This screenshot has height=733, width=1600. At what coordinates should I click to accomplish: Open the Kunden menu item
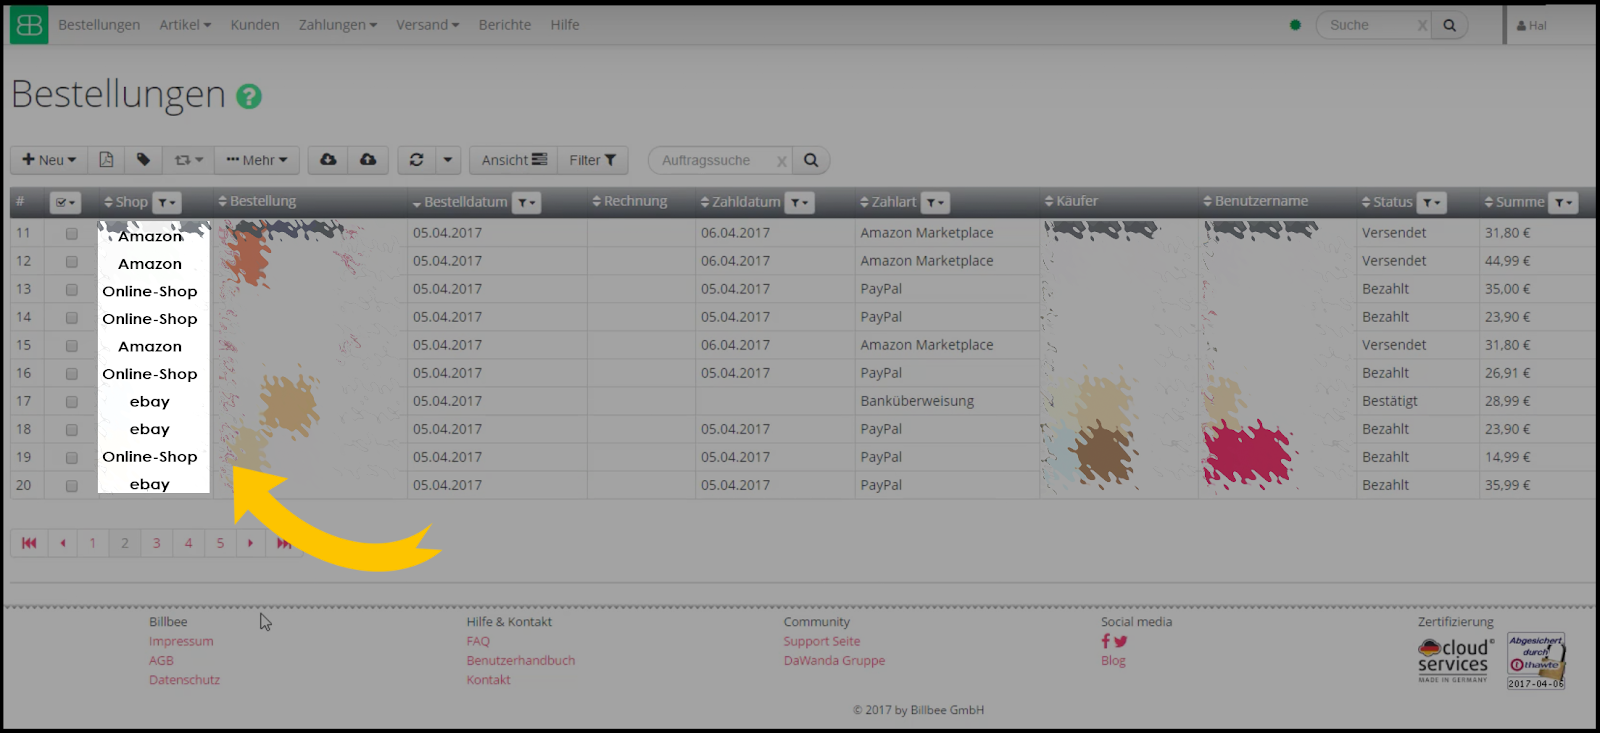pyautogui.click(x=255, y=25)
